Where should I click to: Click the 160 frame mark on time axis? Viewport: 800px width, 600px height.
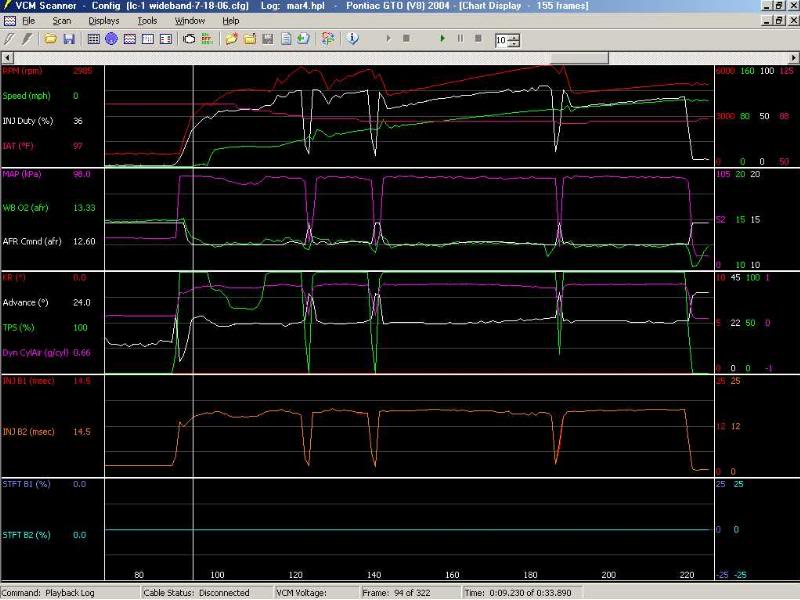coord(452,575)
